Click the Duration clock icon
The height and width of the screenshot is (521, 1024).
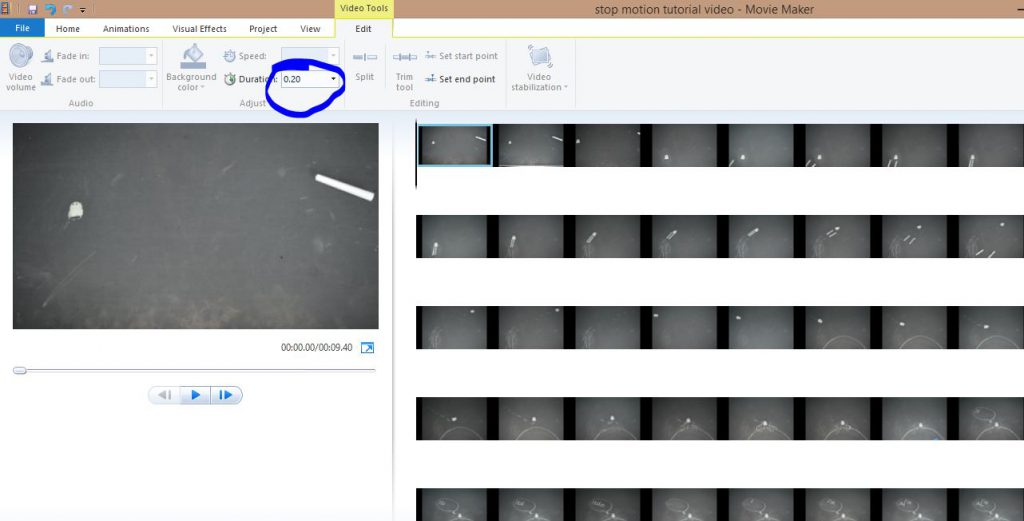(229, 79)
